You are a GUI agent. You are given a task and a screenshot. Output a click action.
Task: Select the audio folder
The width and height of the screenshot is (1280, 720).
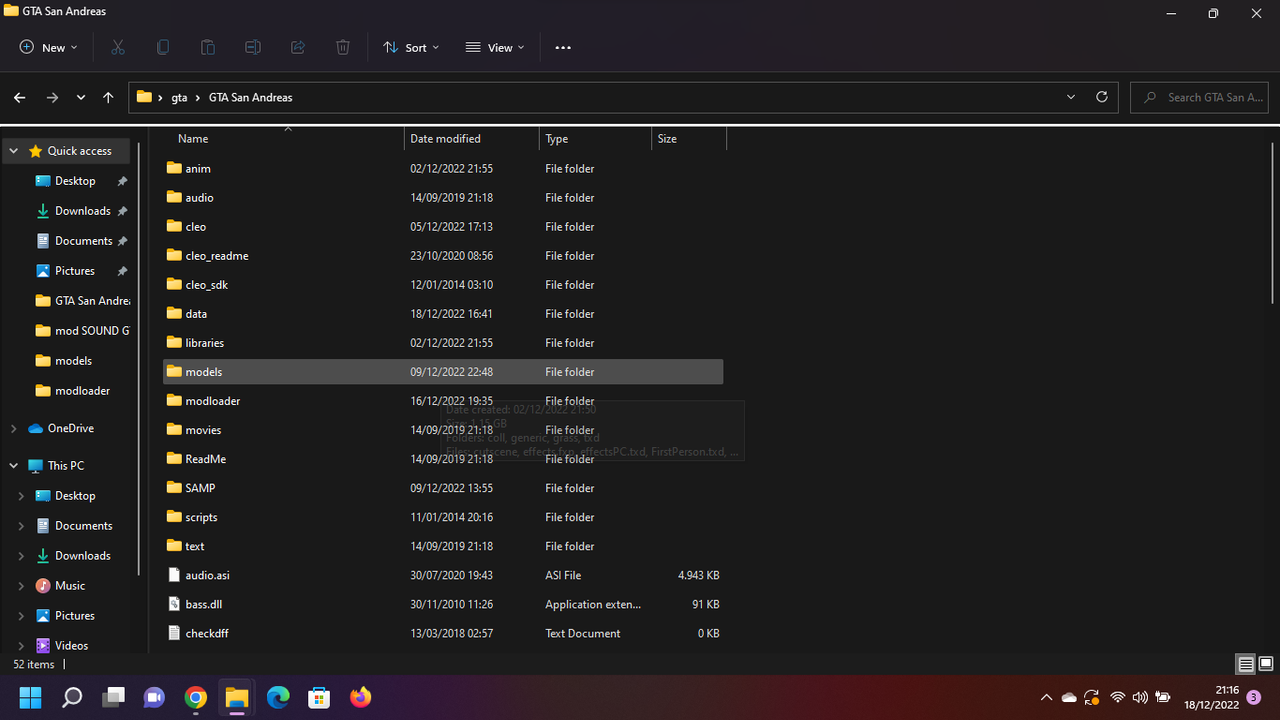(x=443, y=197)
